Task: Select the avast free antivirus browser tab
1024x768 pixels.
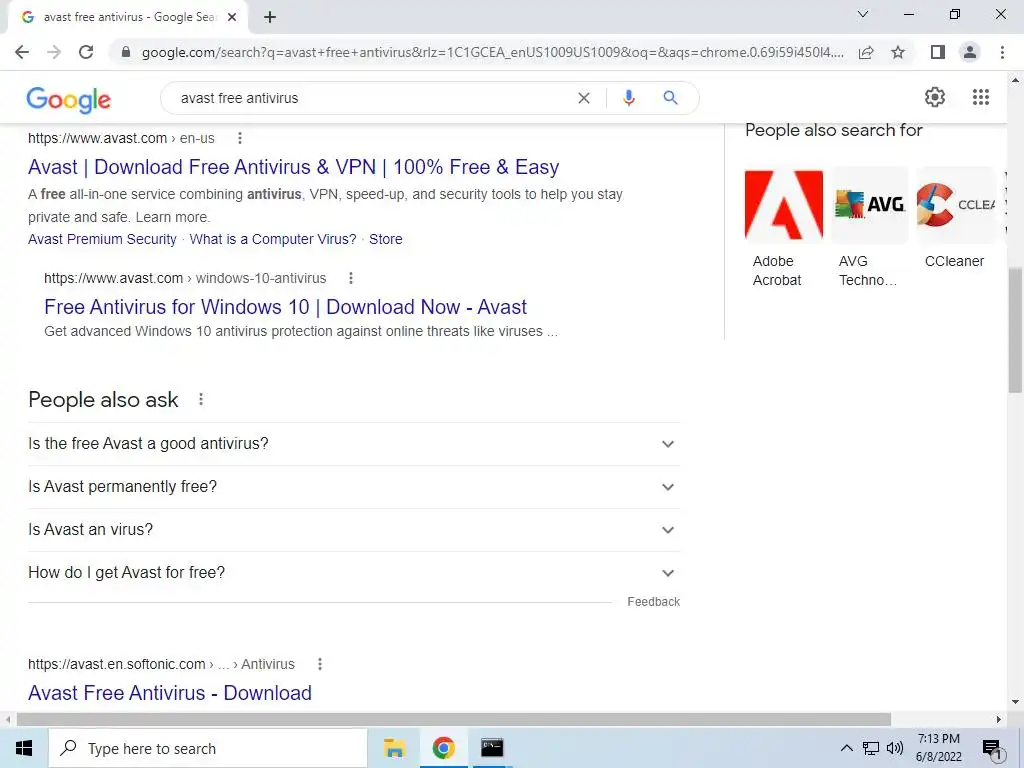Action: point(129,17)
